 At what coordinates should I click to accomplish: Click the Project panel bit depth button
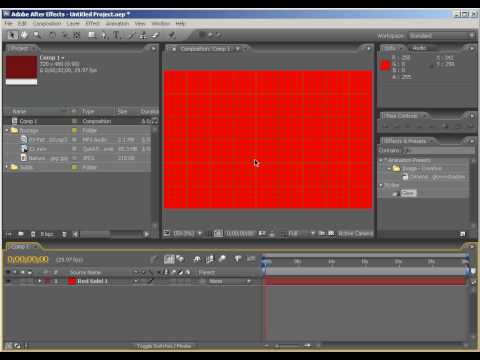tap(47, 234)
